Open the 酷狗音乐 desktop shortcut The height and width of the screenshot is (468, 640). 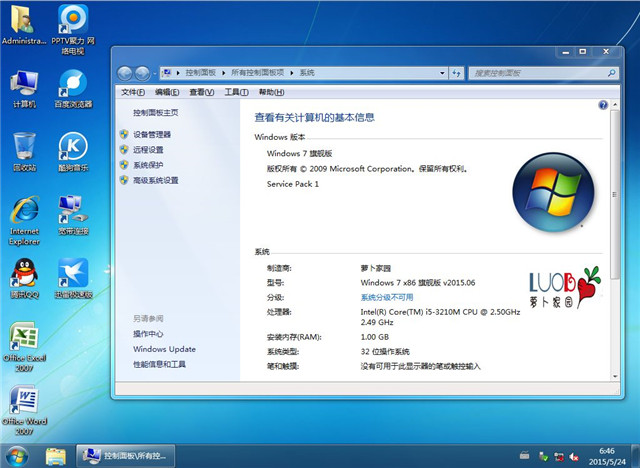(73, 148)
